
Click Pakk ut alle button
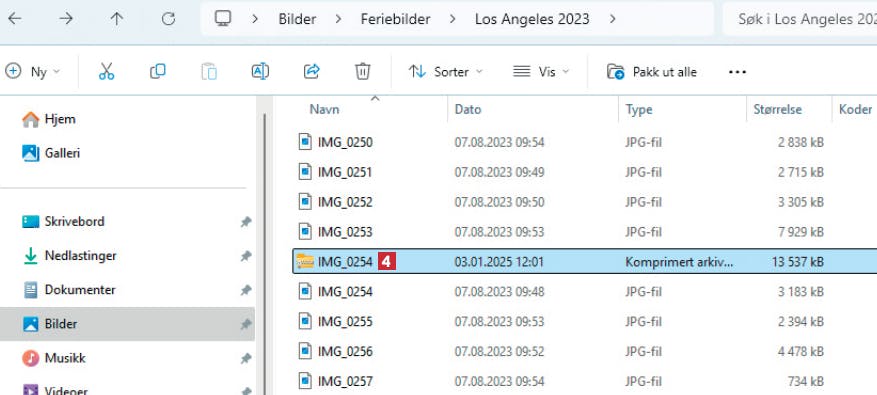pos(652,72)
